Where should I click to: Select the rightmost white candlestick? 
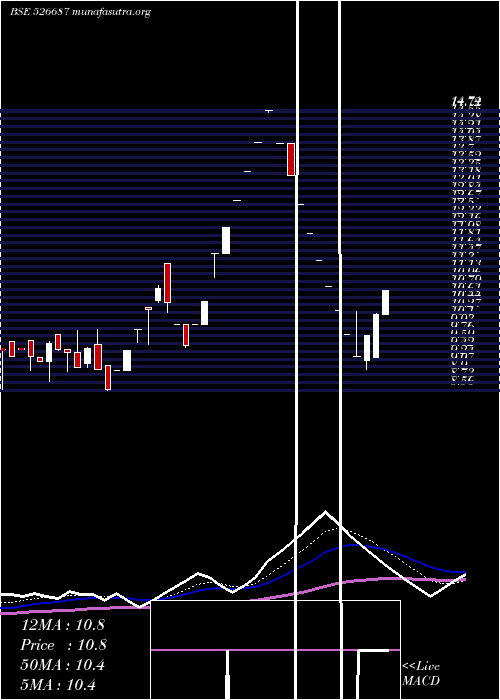click(x=385, y=302)
